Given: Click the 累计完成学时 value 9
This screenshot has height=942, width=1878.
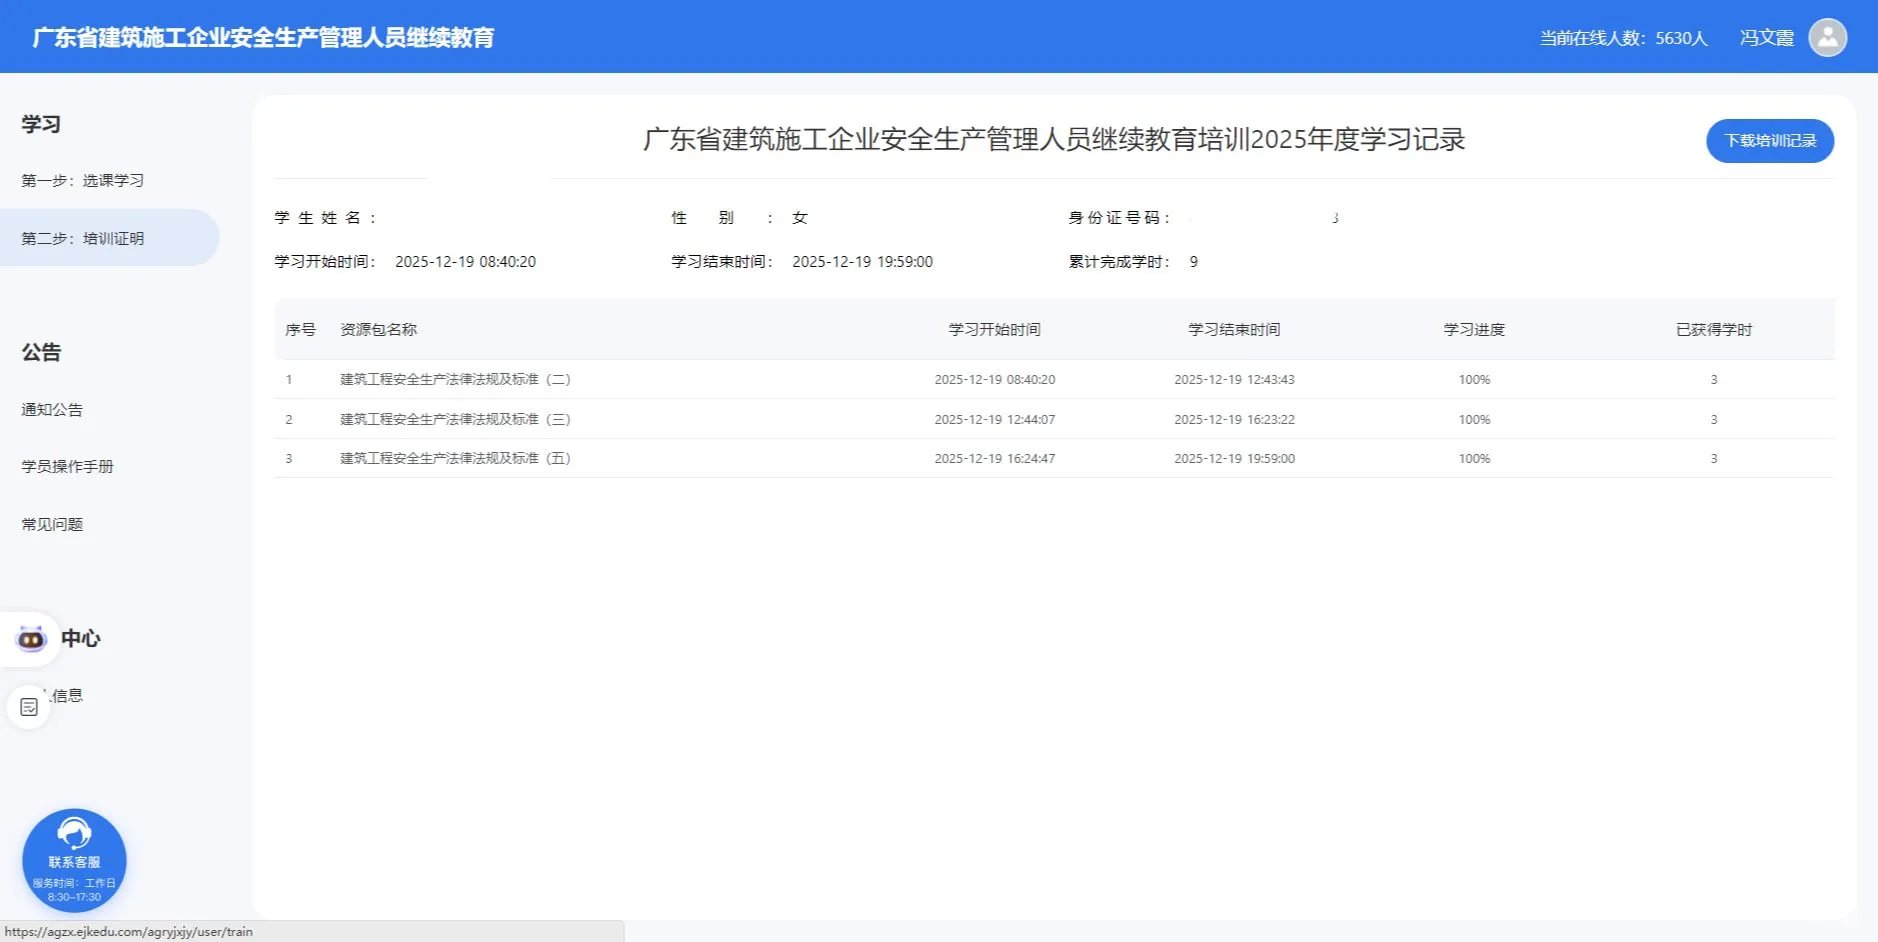Looking at the screenshot, I should [1192, 261].
